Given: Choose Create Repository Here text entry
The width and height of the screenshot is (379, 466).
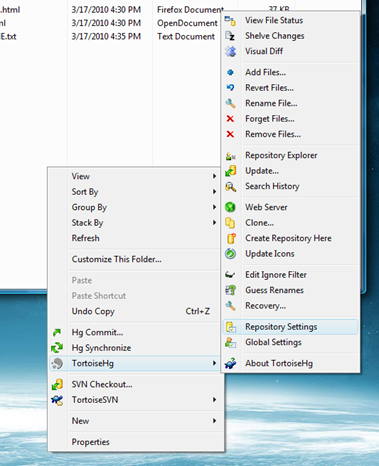Looking at the screenshot, I should click(x=288, y=238).
